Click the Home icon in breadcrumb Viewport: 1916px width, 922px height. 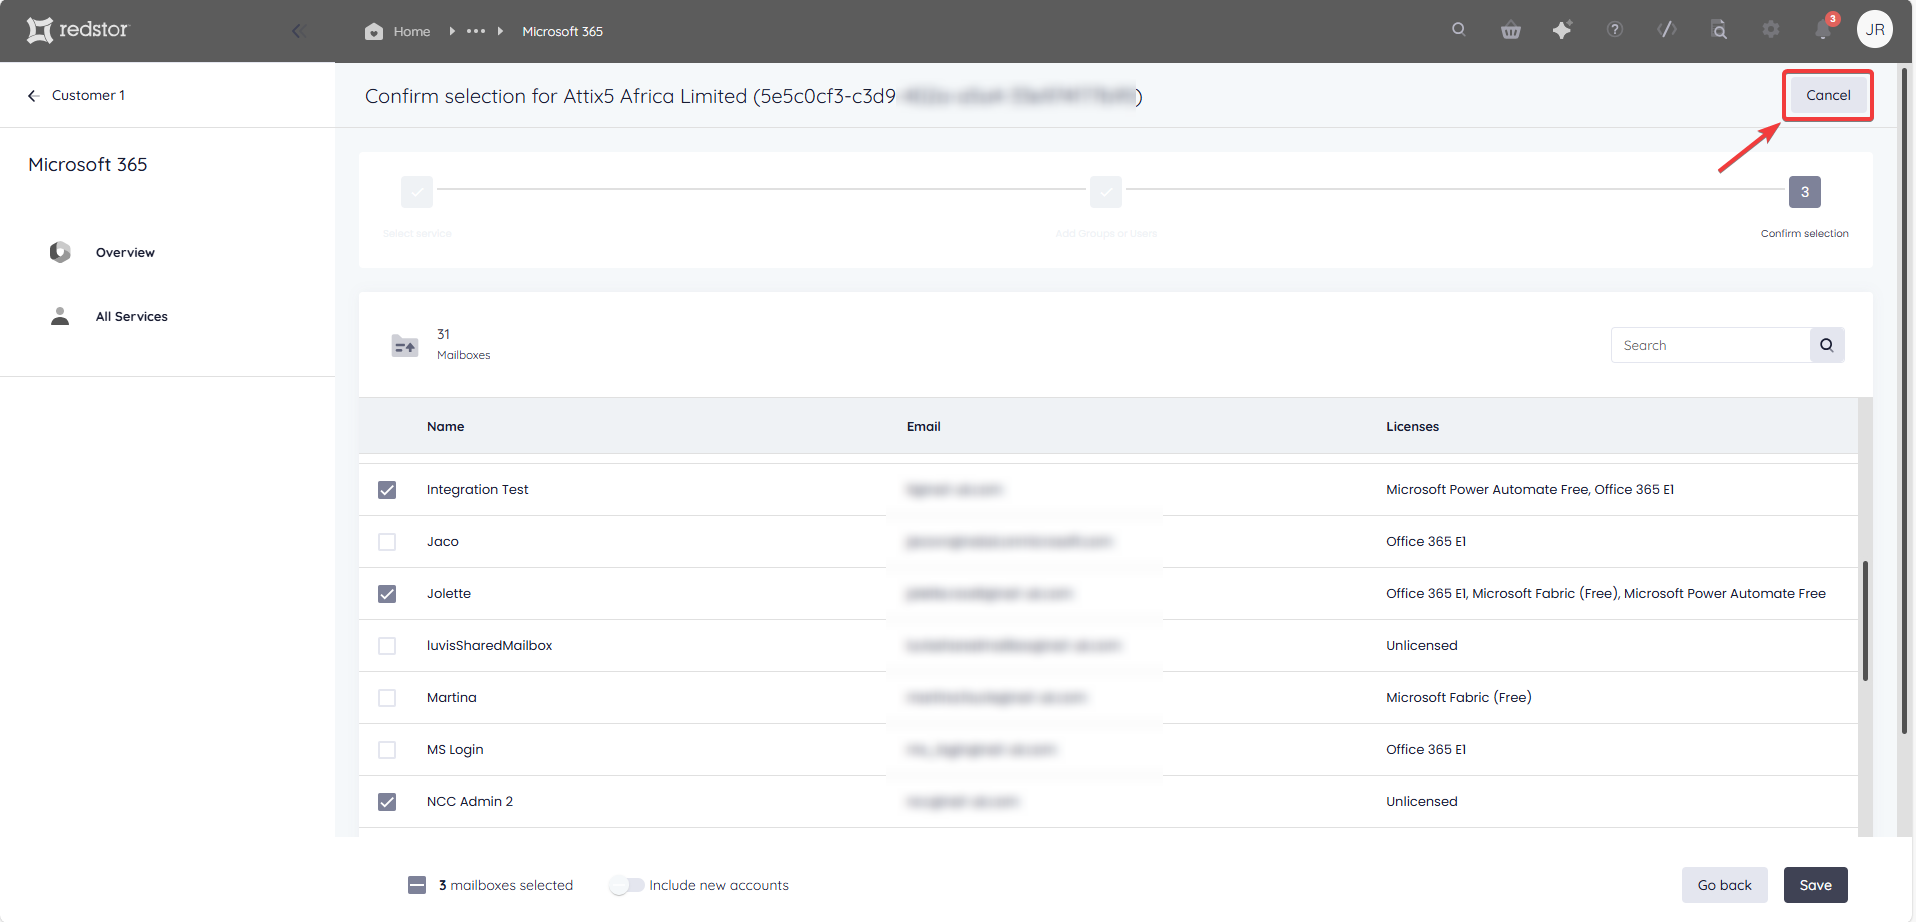[x=374, y=31]
